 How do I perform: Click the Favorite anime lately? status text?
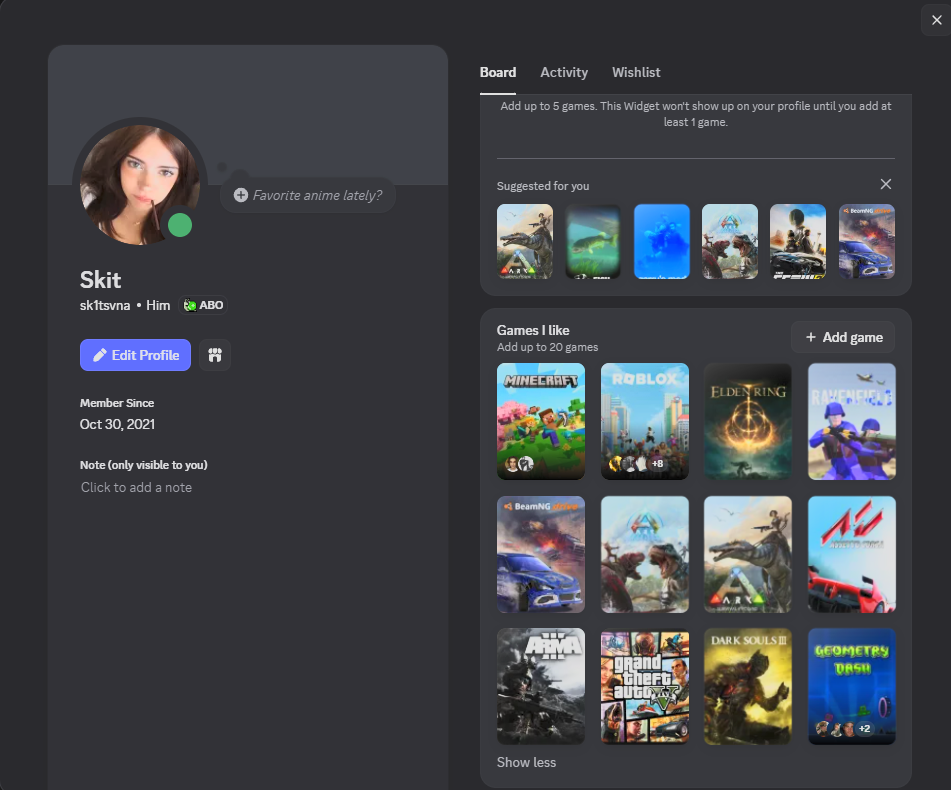coord(317,195)
